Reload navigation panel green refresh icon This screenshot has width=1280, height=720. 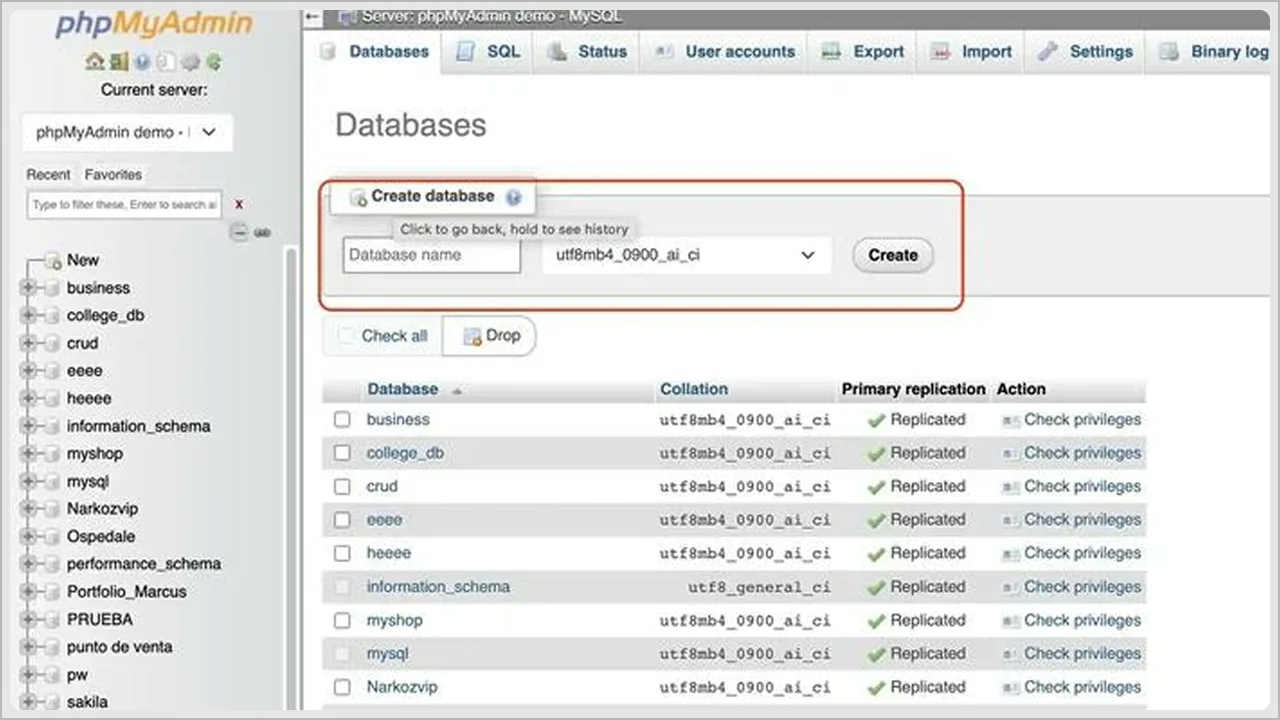point(213,61)
